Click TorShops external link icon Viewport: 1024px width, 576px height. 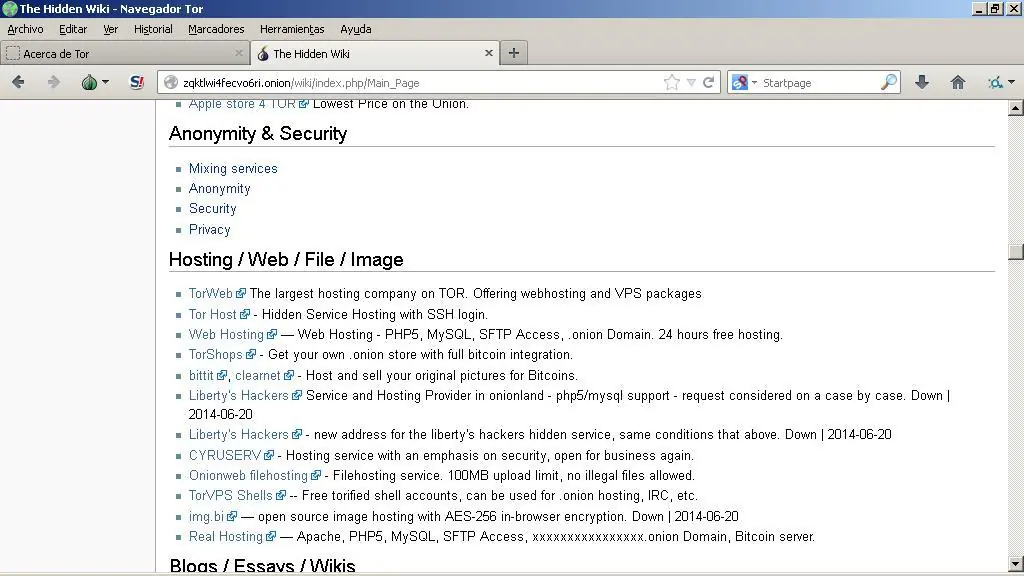pos(251,355)
